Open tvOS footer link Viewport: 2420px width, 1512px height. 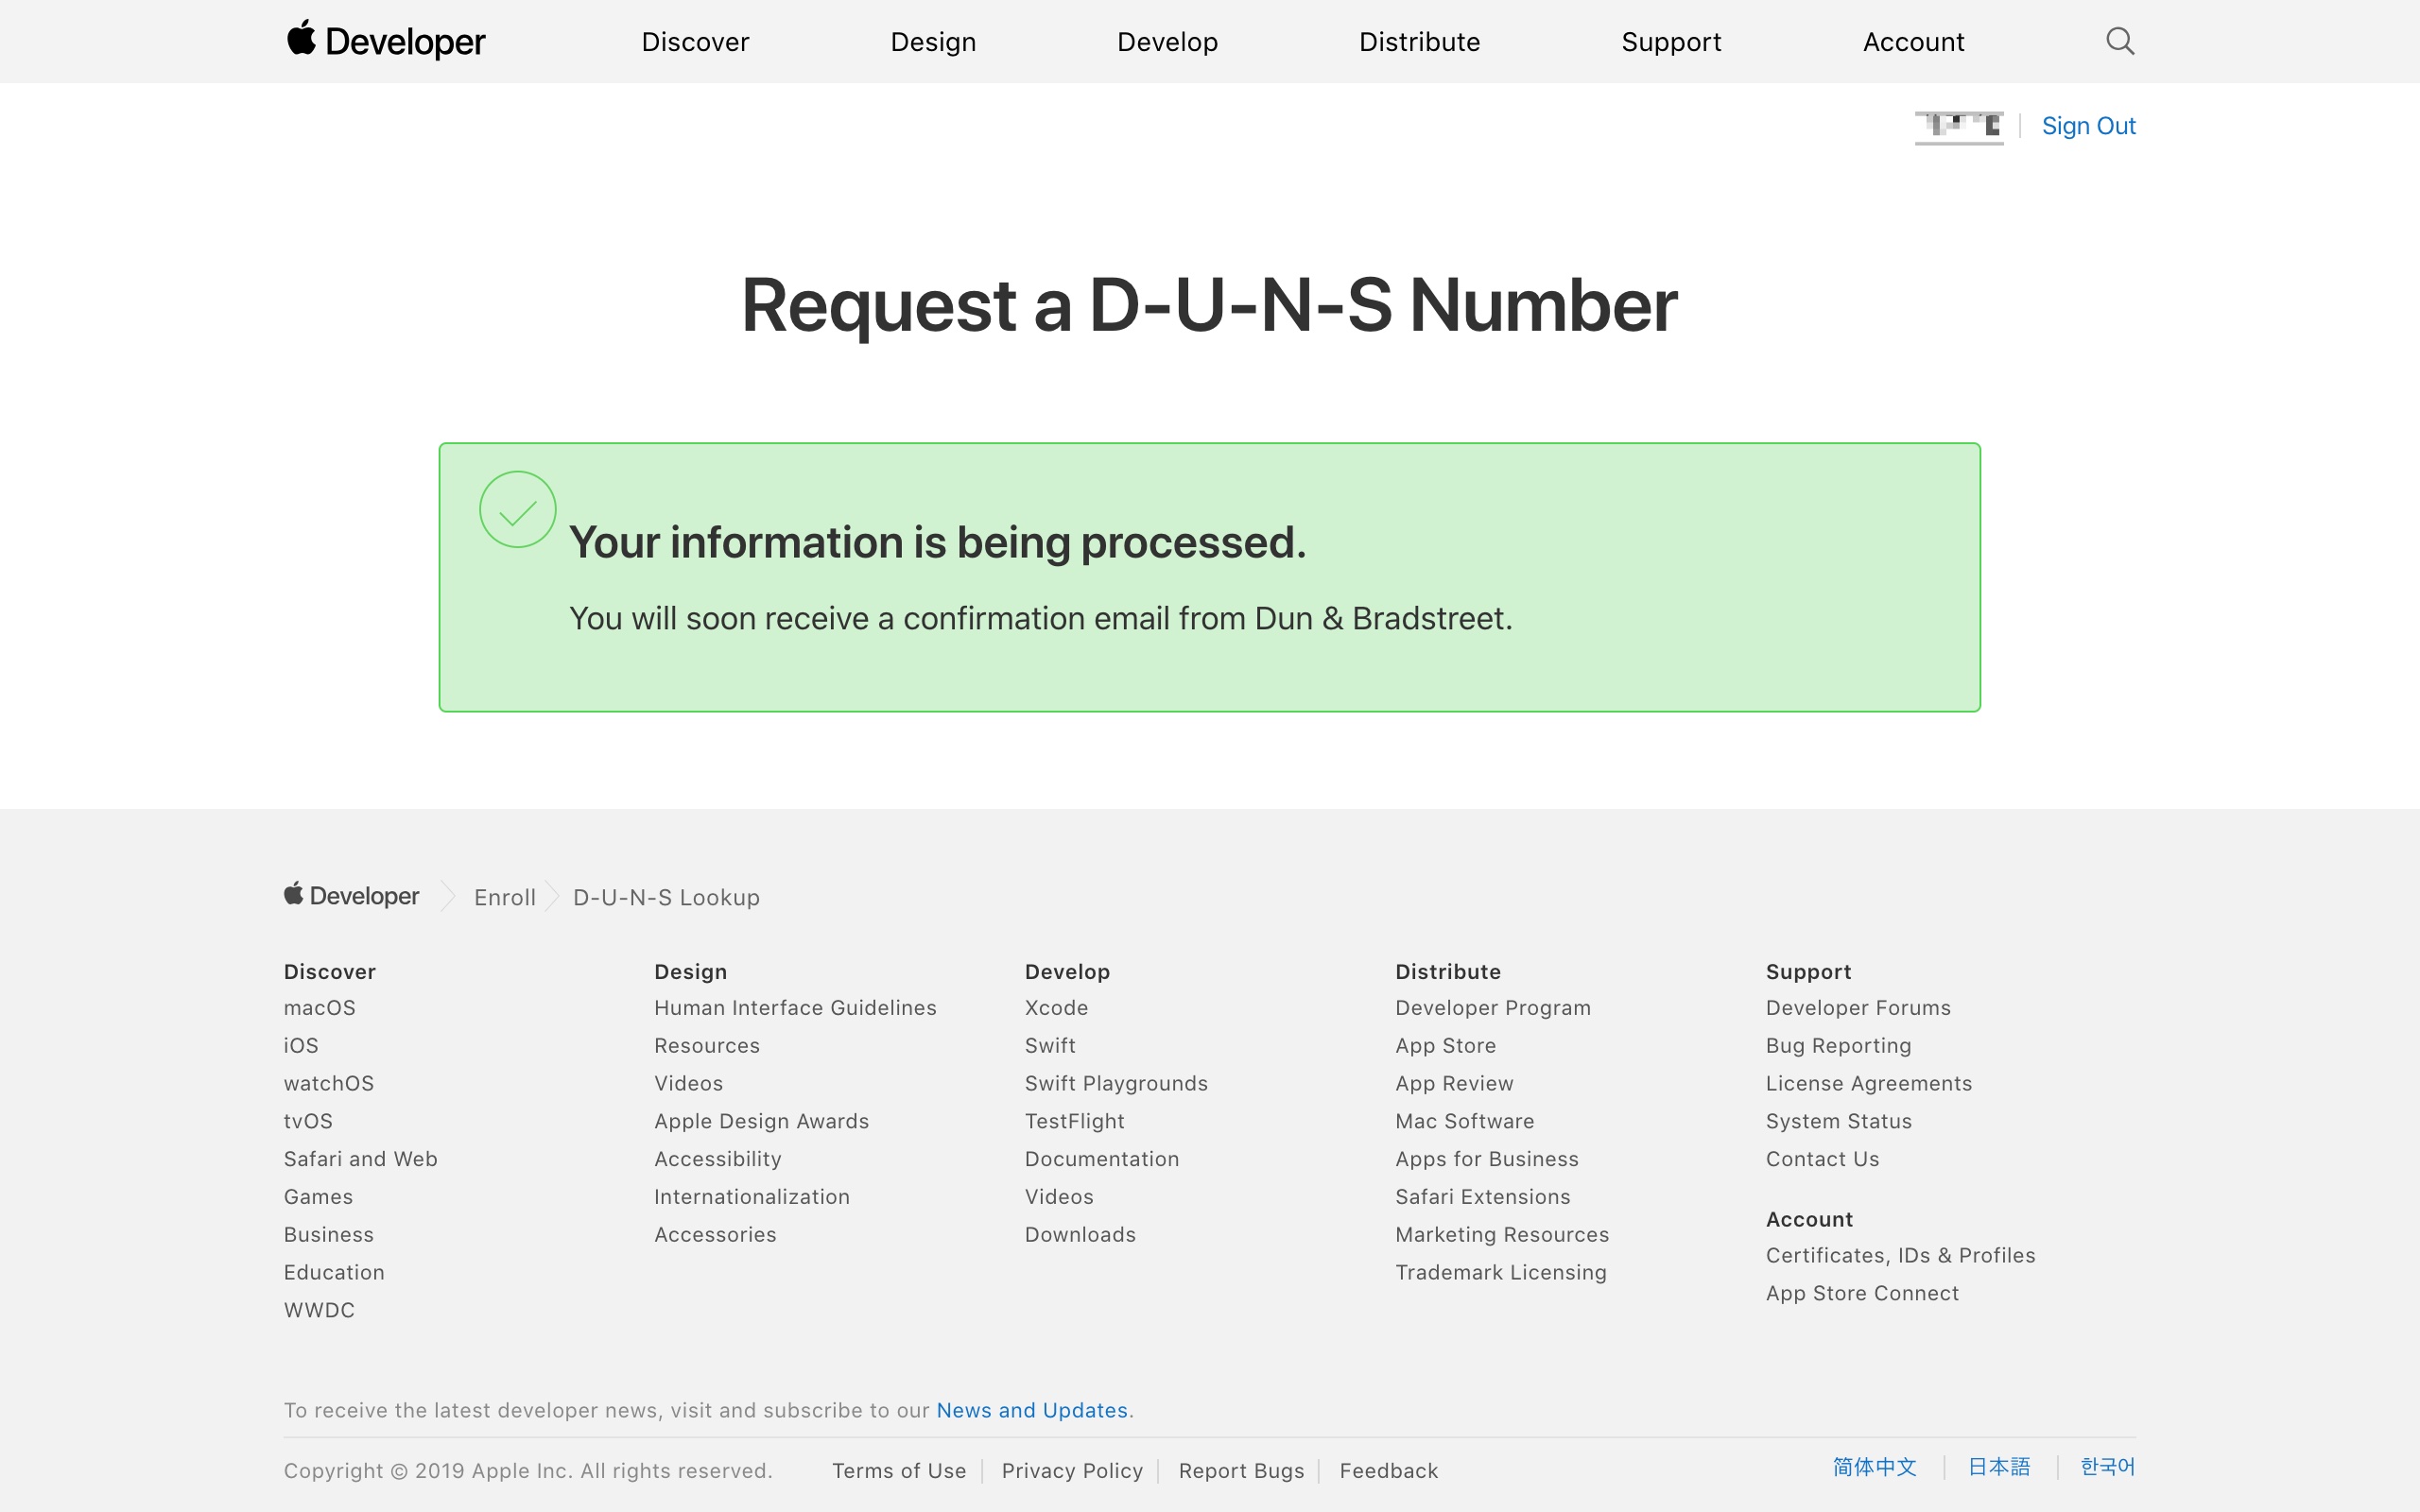(308, 1121)
